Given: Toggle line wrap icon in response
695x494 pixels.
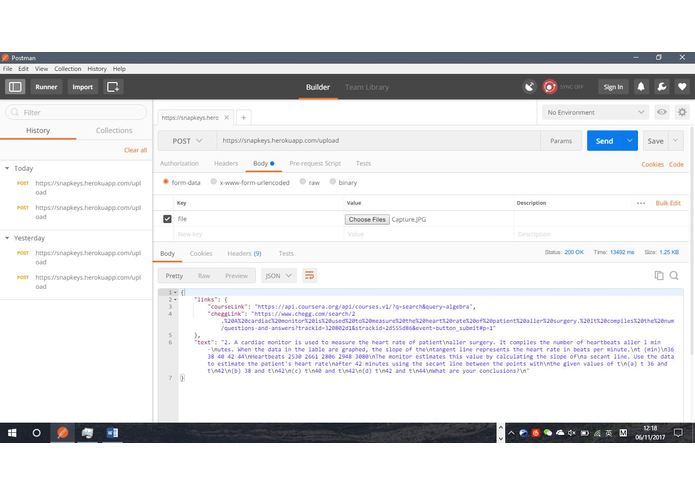Looking at the screenshot, I should point(309,276).
